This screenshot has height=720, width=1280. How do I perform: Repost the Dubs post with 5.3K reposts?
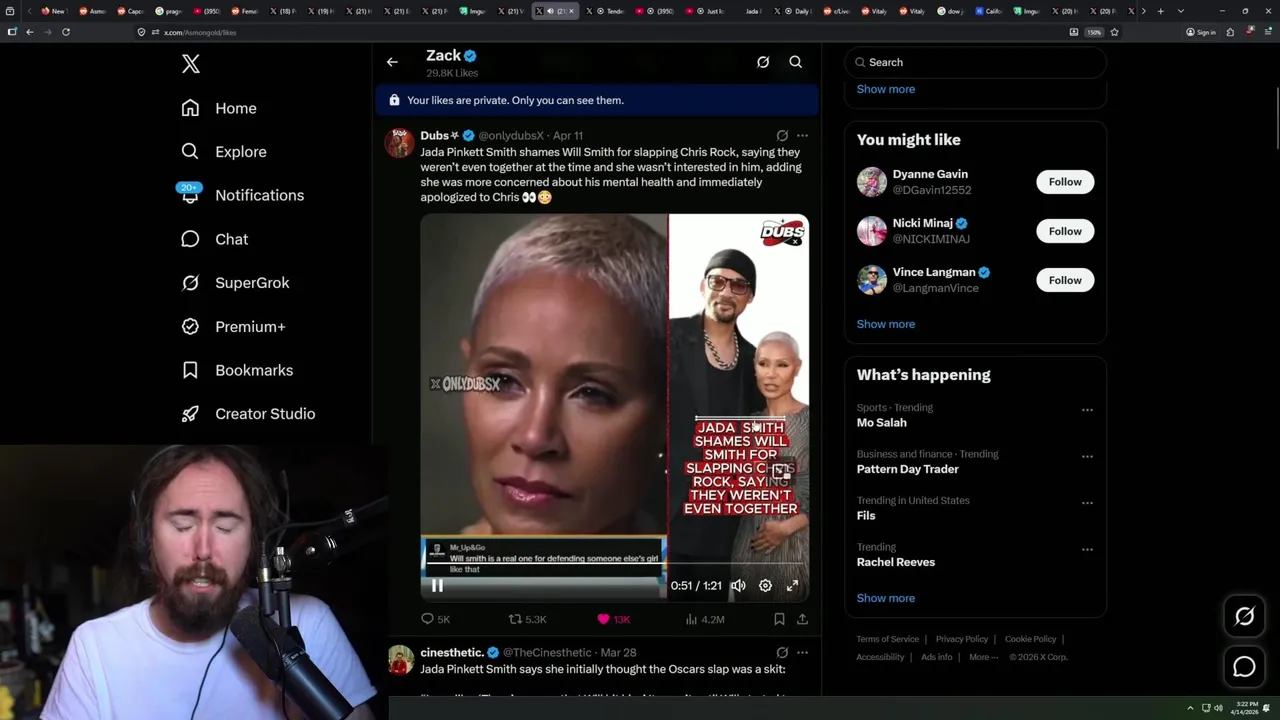pyautogui.click(x=528, y=619)
